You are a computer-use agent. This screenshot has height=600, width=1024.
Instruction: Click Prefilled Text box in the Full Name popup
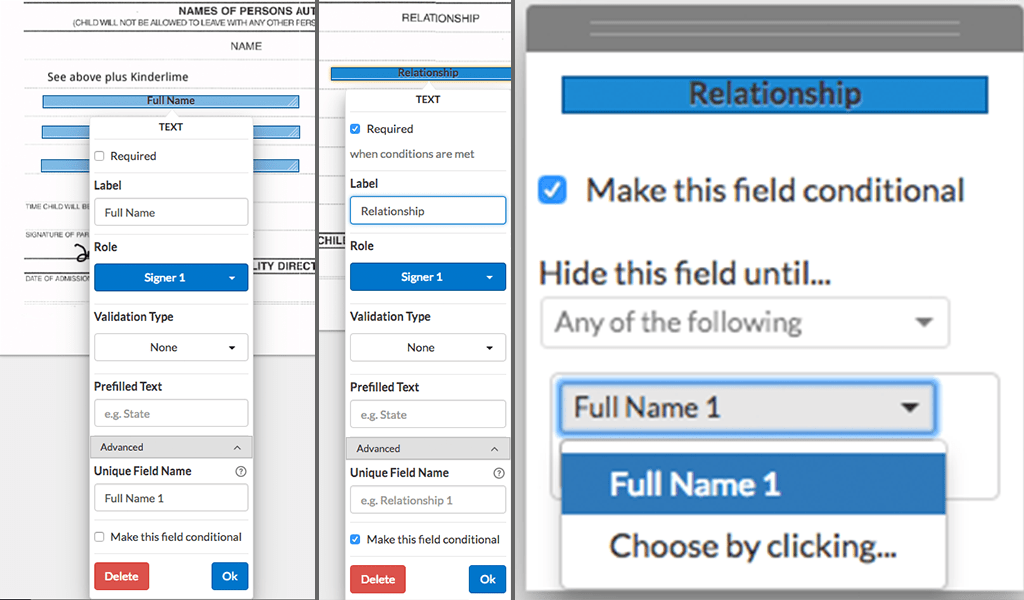[x=171, y=414]
